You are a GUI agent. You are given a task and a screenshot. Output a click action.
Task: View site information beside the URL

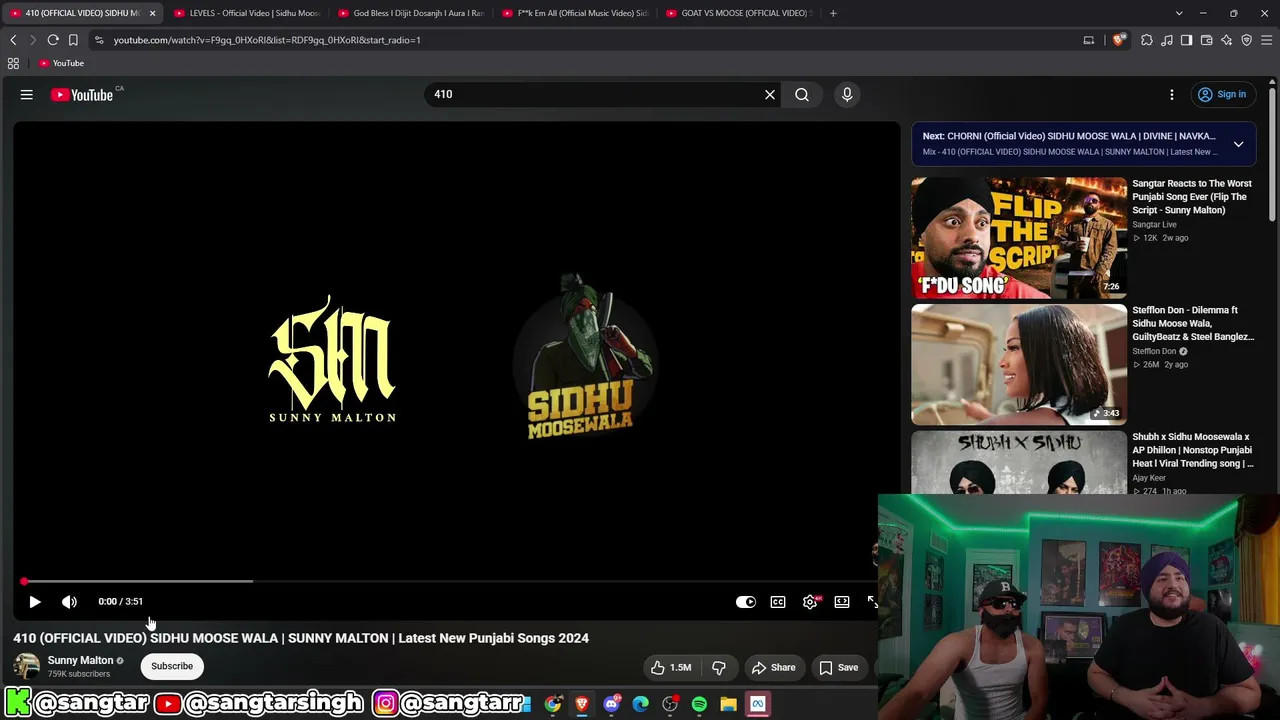pos(99,40)
